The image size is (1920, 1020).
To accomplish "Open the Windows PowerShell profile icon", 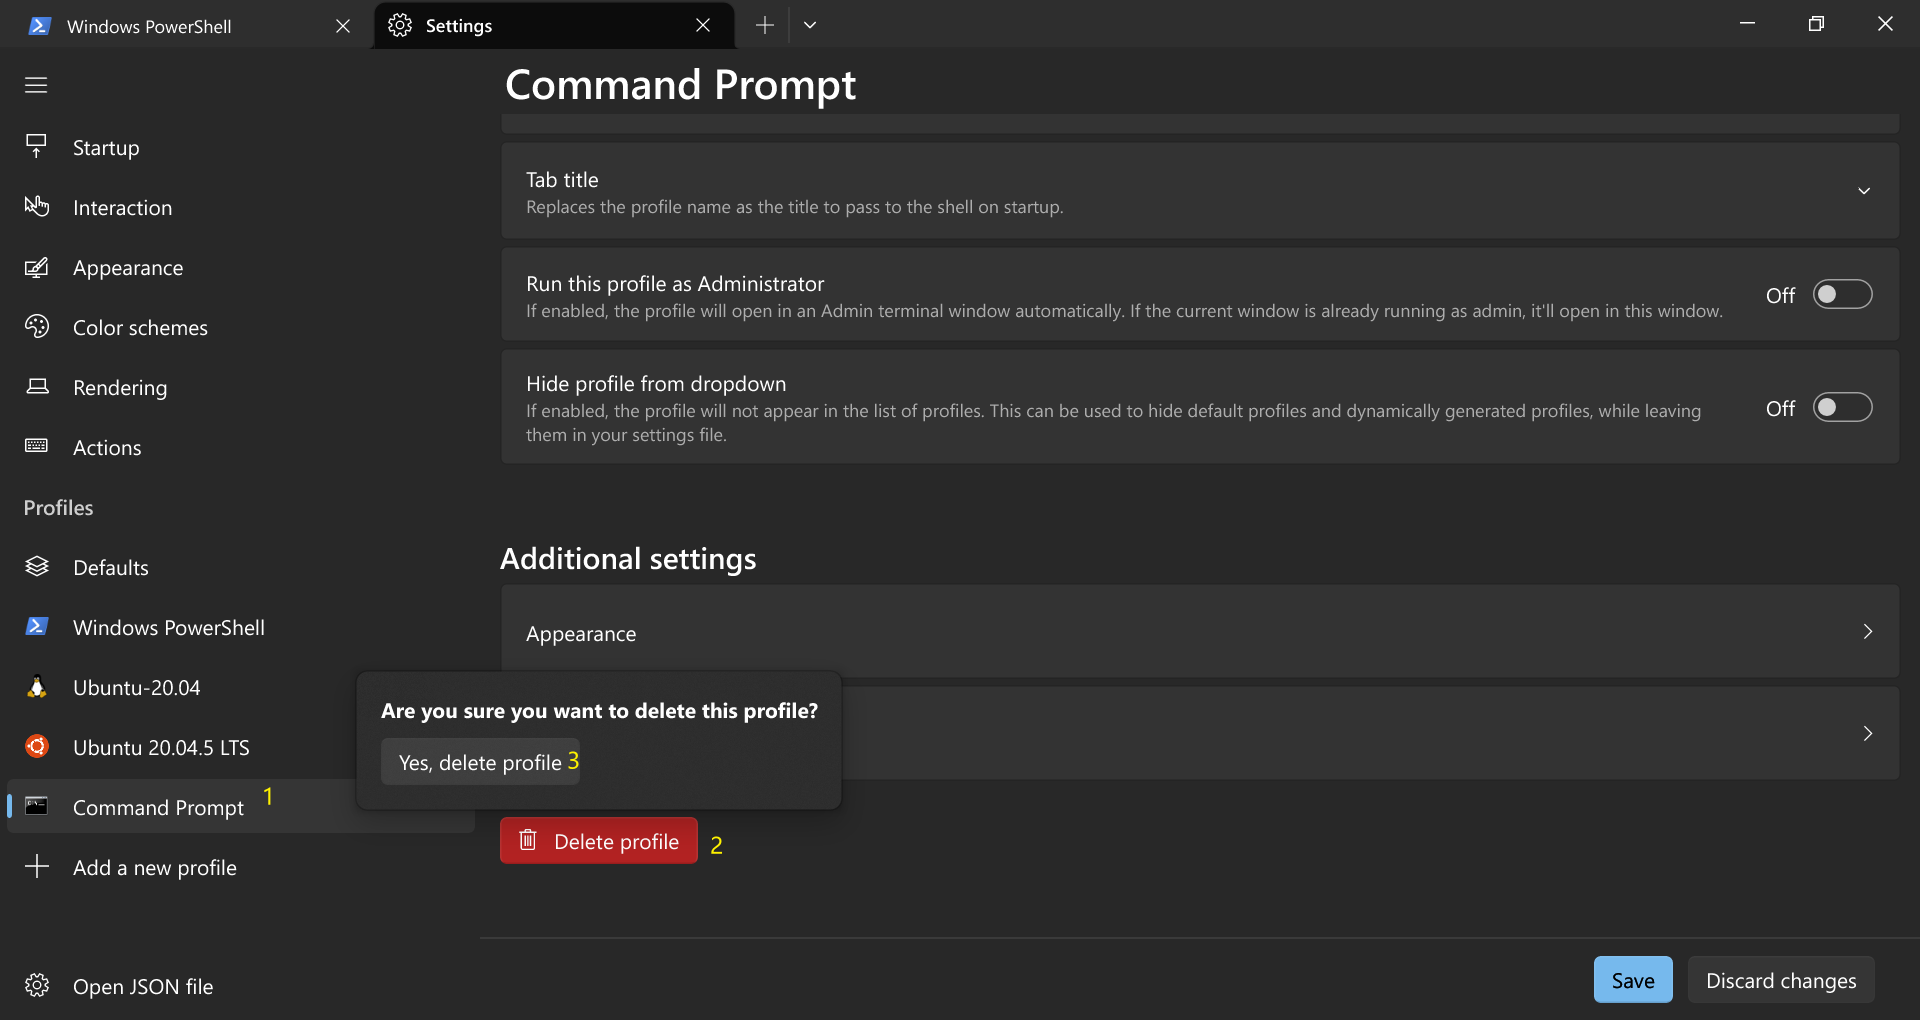I will [x=36, y=626].
